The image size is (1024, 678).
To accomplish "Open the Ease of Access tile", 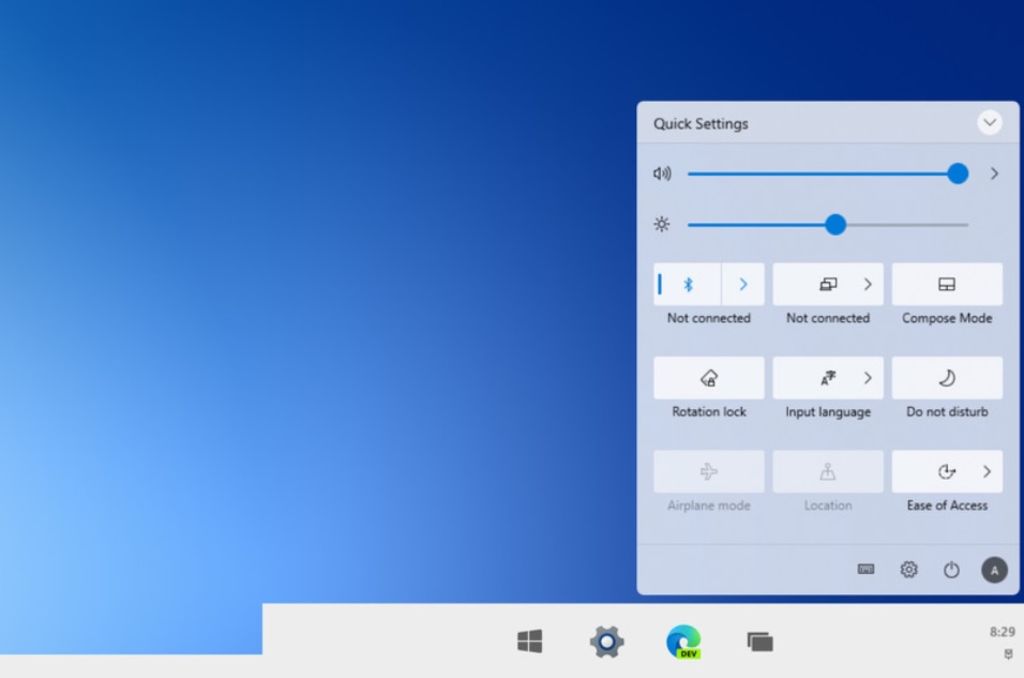I will pyautogui.click(x=947, y=471).
